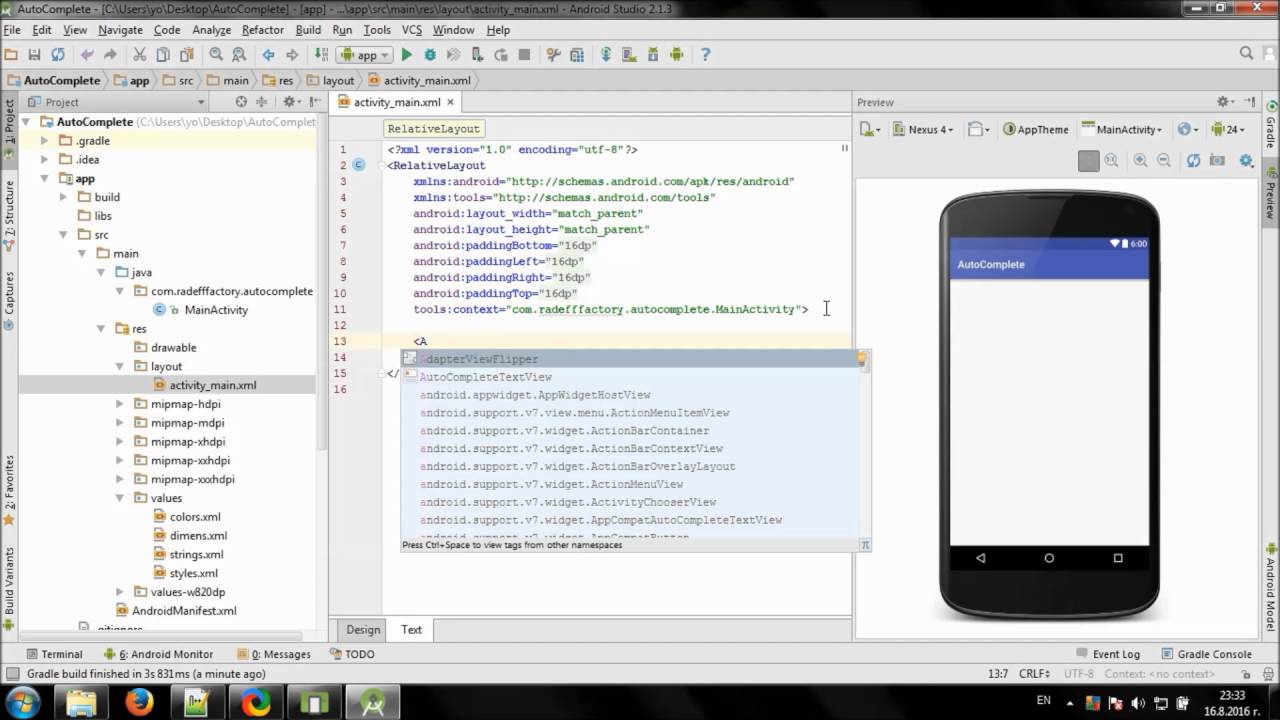Select the Text editor tab
This screenshot has width=1280, height=720.
(411, 629)
